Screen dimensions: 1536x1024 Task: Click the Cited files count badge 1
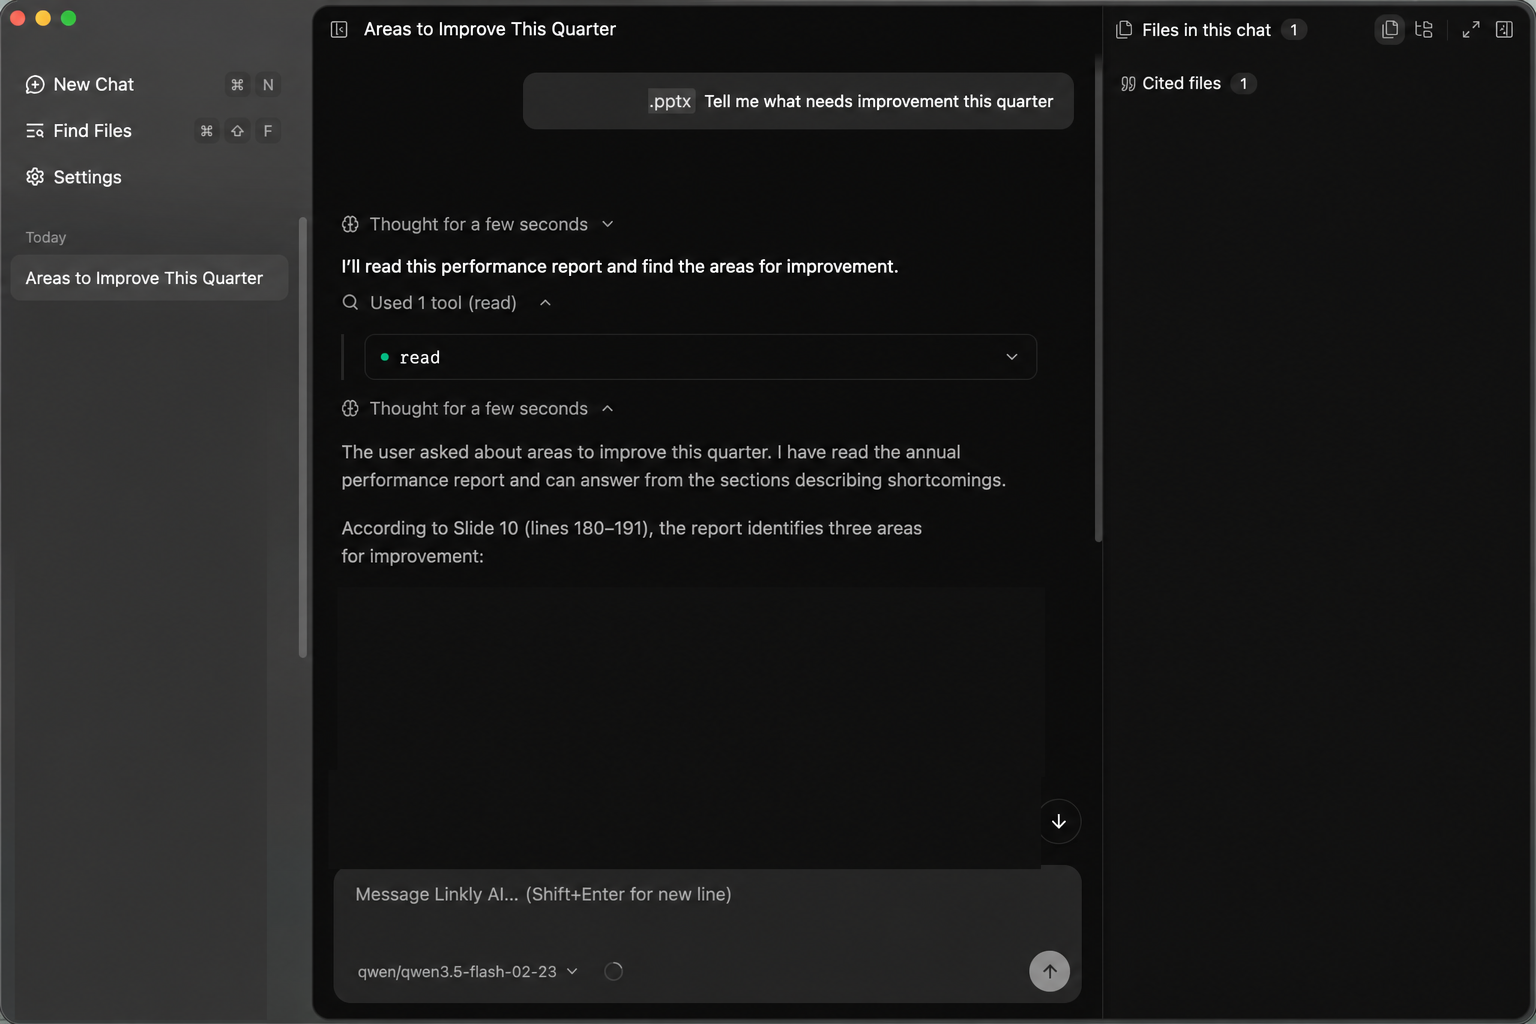click(x=1243, y=84)
